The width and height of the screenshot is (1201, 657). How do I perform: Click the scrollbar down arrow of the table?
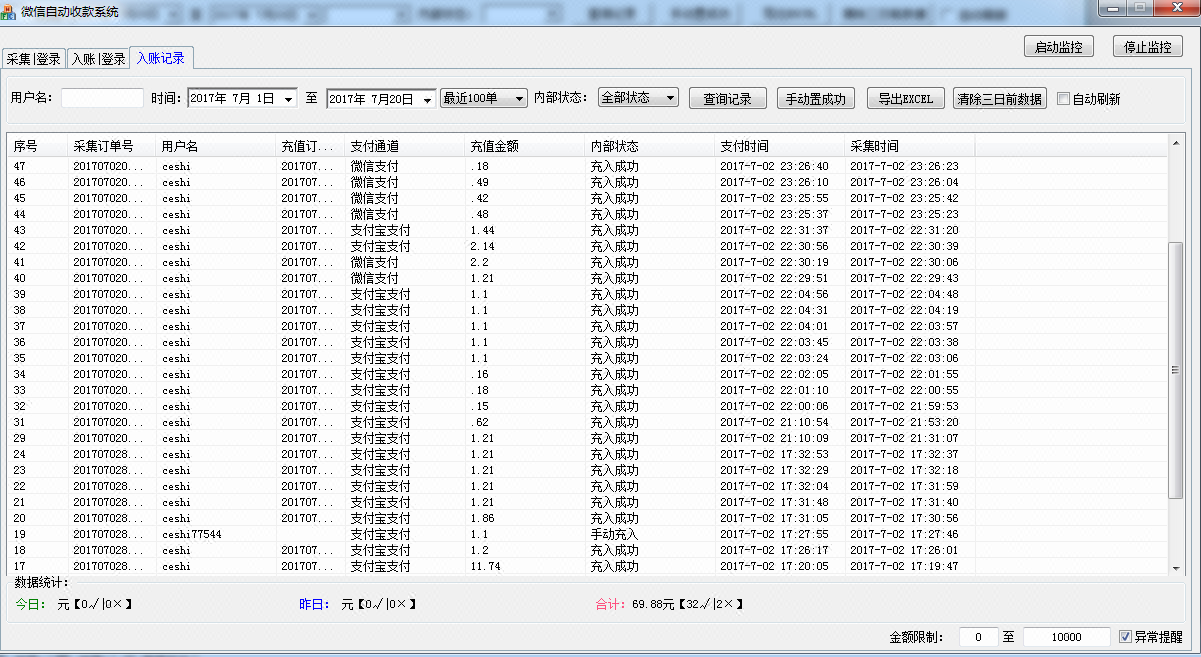pos(1176,567)
